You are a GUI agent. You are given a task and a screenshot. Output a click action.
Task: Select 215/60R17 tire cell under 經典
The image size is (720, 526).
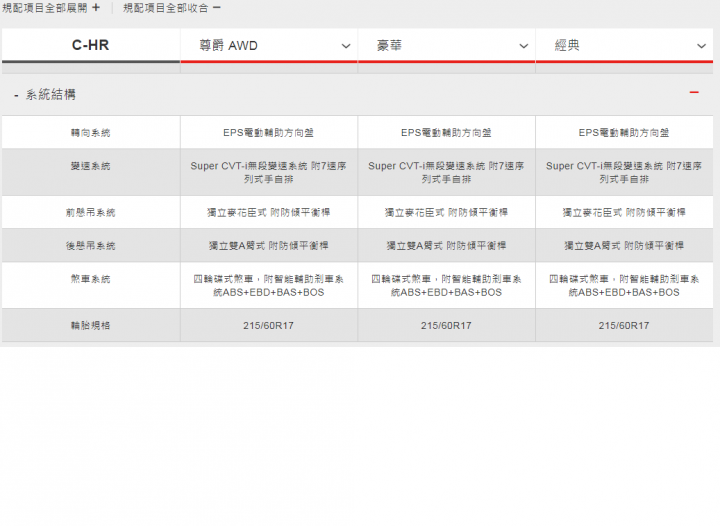pos(624,325)
